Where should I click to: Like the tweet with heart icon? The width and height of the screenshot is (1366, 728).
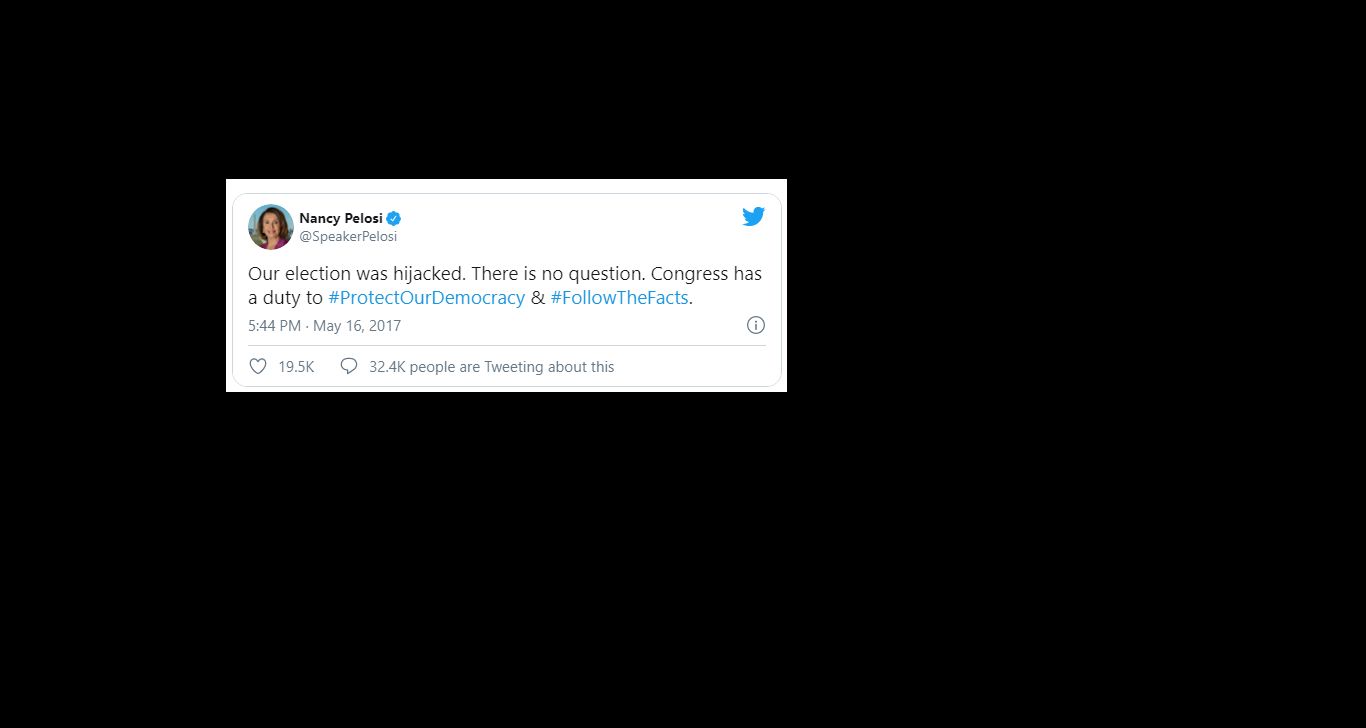pos(258,367)
